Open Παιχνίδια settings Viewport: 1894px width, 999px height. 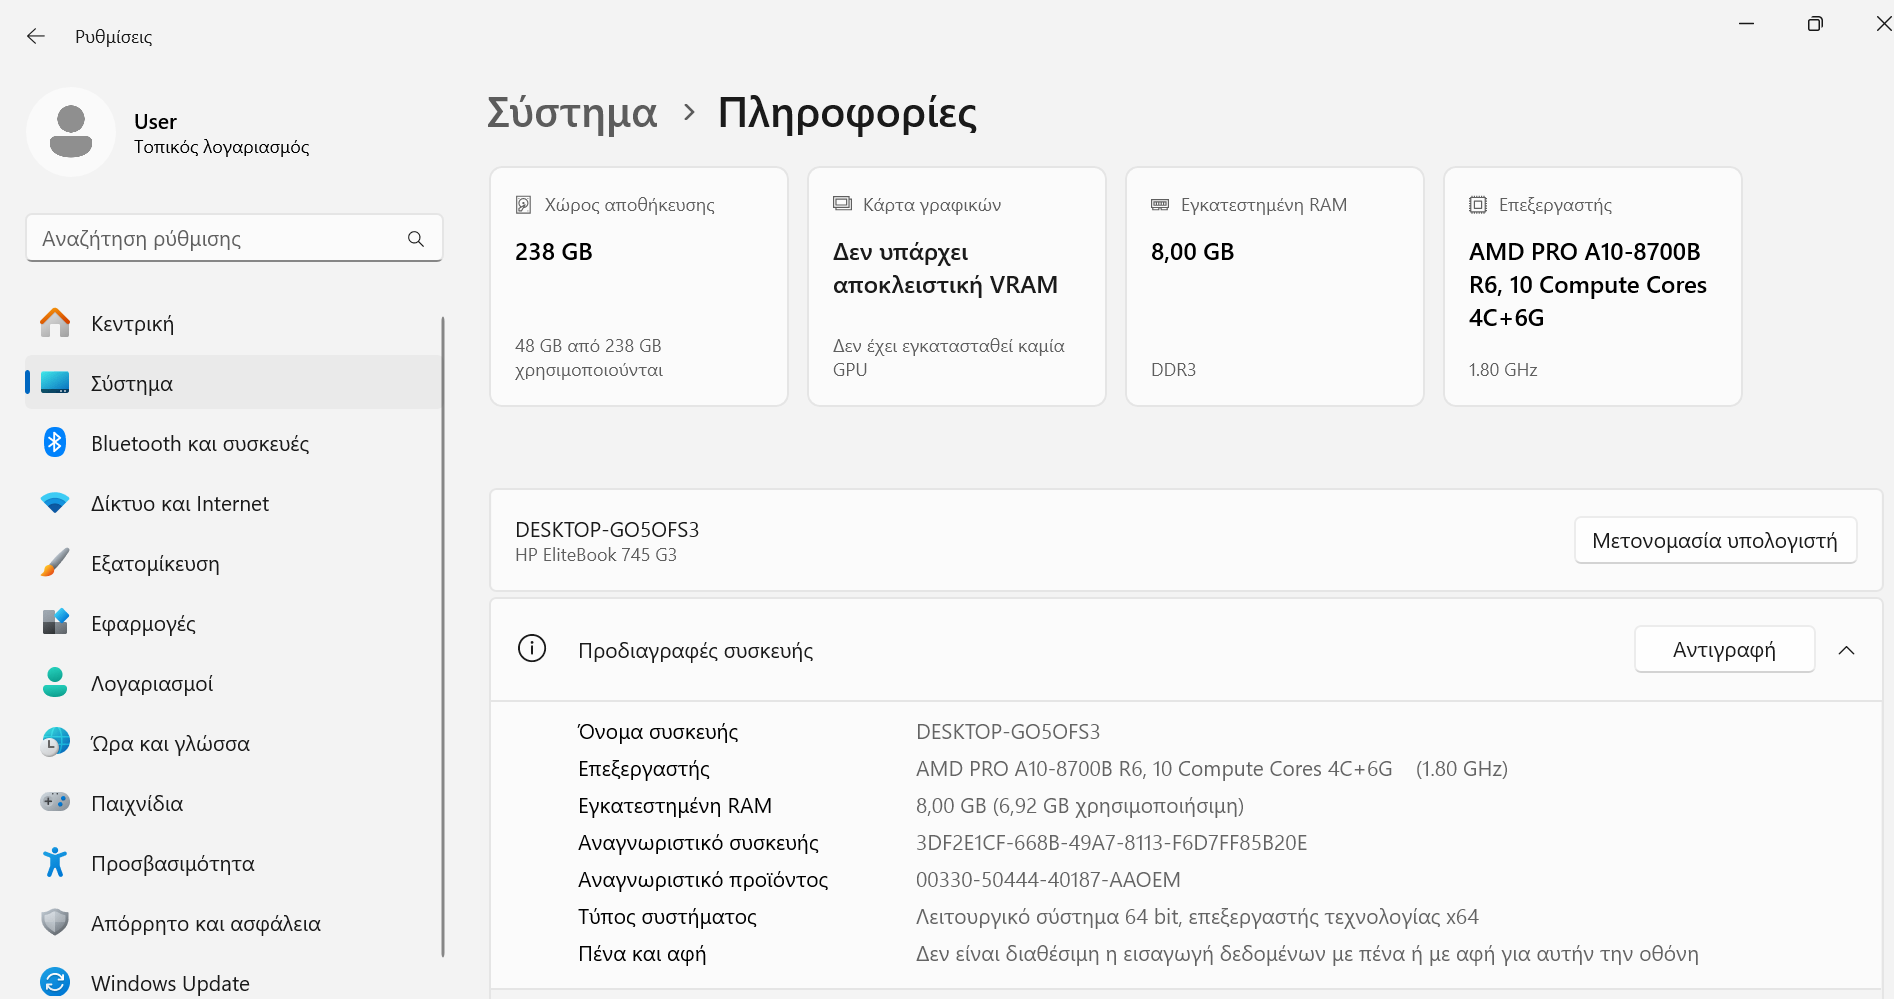(234, 803)
